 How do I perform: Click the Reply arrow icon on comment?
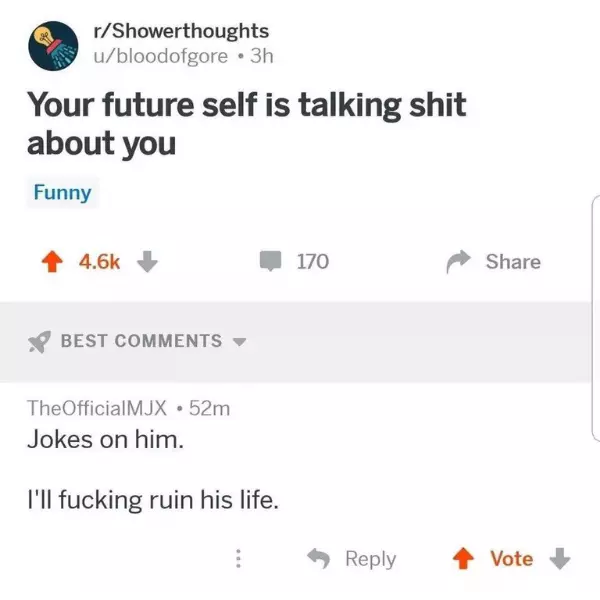click(319, 559)
